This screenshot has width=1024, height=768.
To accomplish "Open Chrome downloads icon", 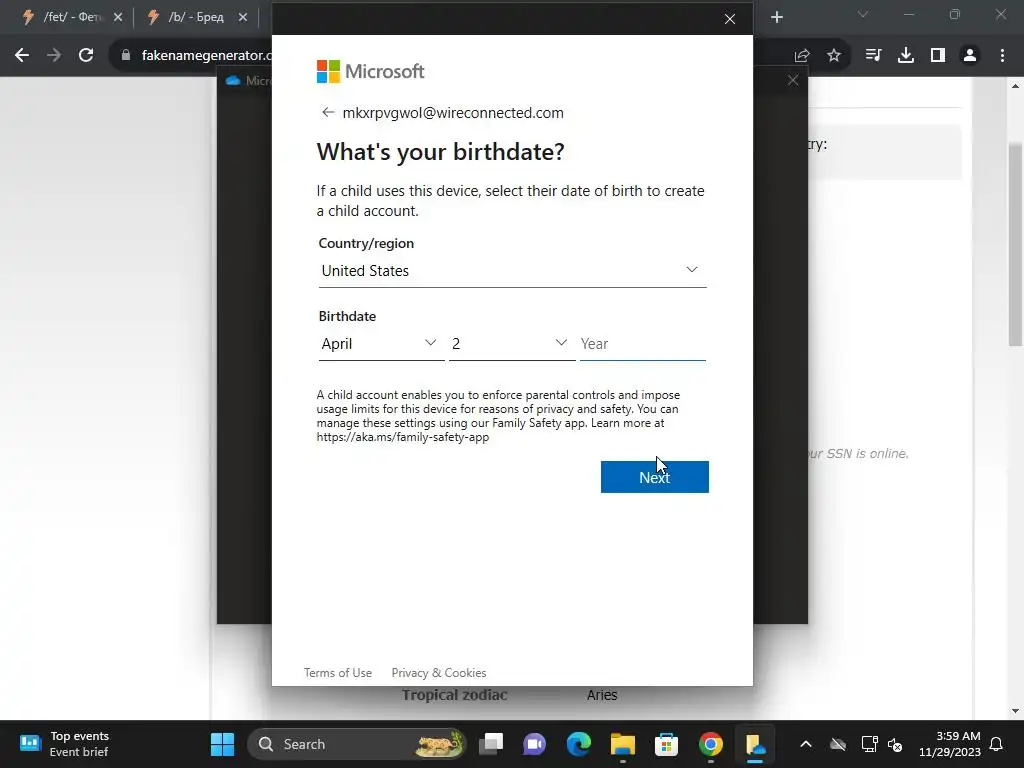I will [906, 55].
